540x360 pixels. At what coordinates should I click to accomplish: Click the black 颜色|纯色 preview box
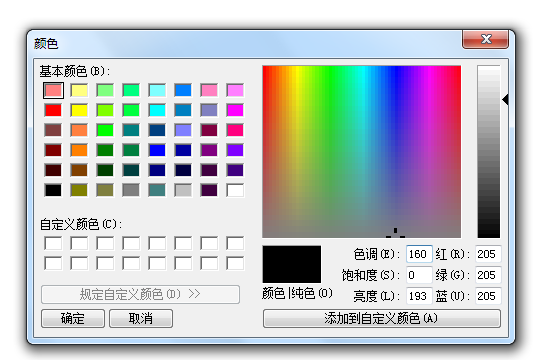(x=292, y=264)
